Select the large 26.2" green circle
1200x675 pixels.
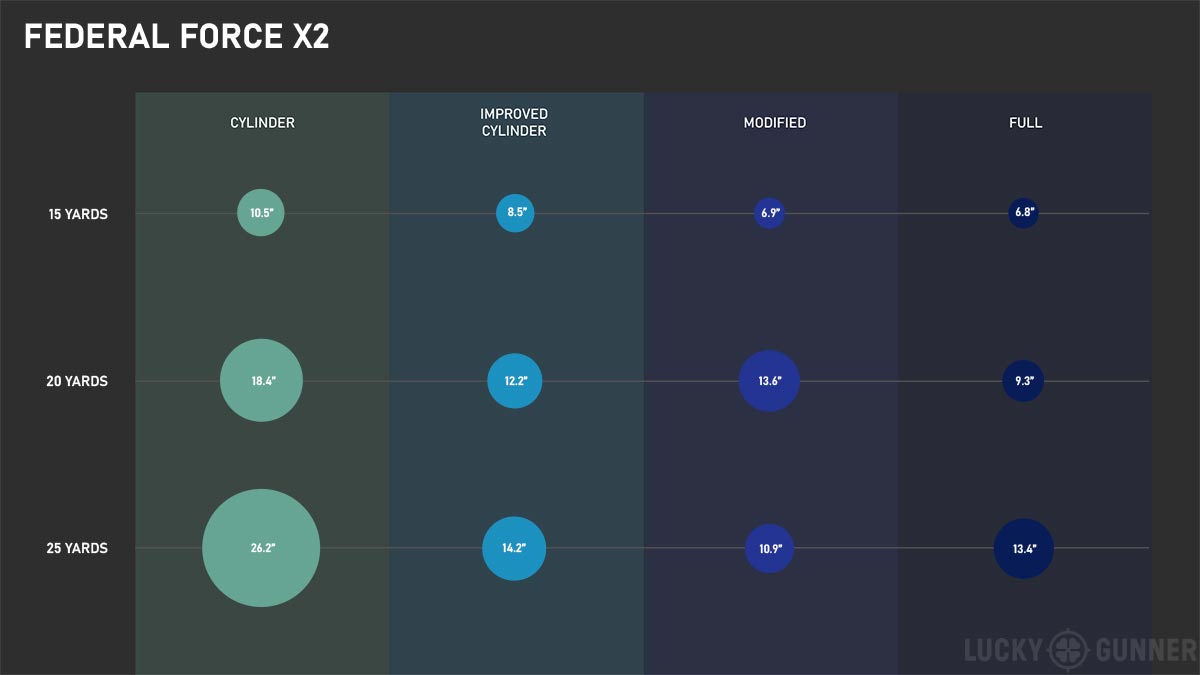point(261,548)
